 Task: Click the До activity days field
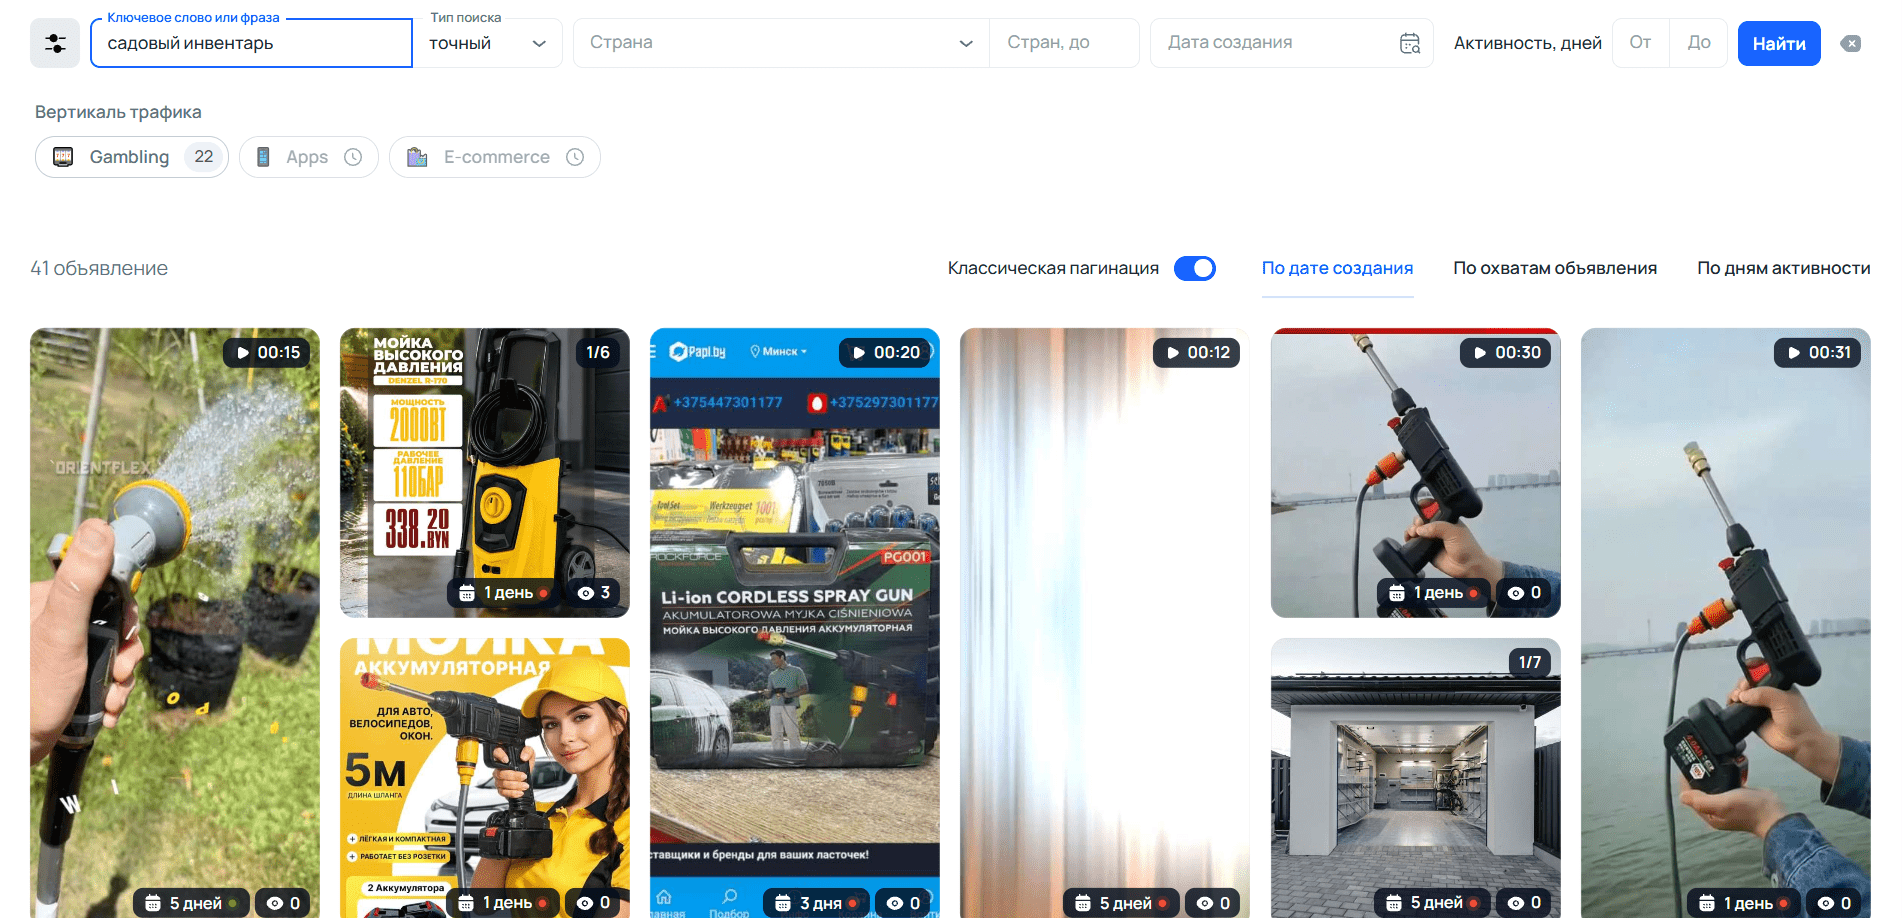point(1698,43)
